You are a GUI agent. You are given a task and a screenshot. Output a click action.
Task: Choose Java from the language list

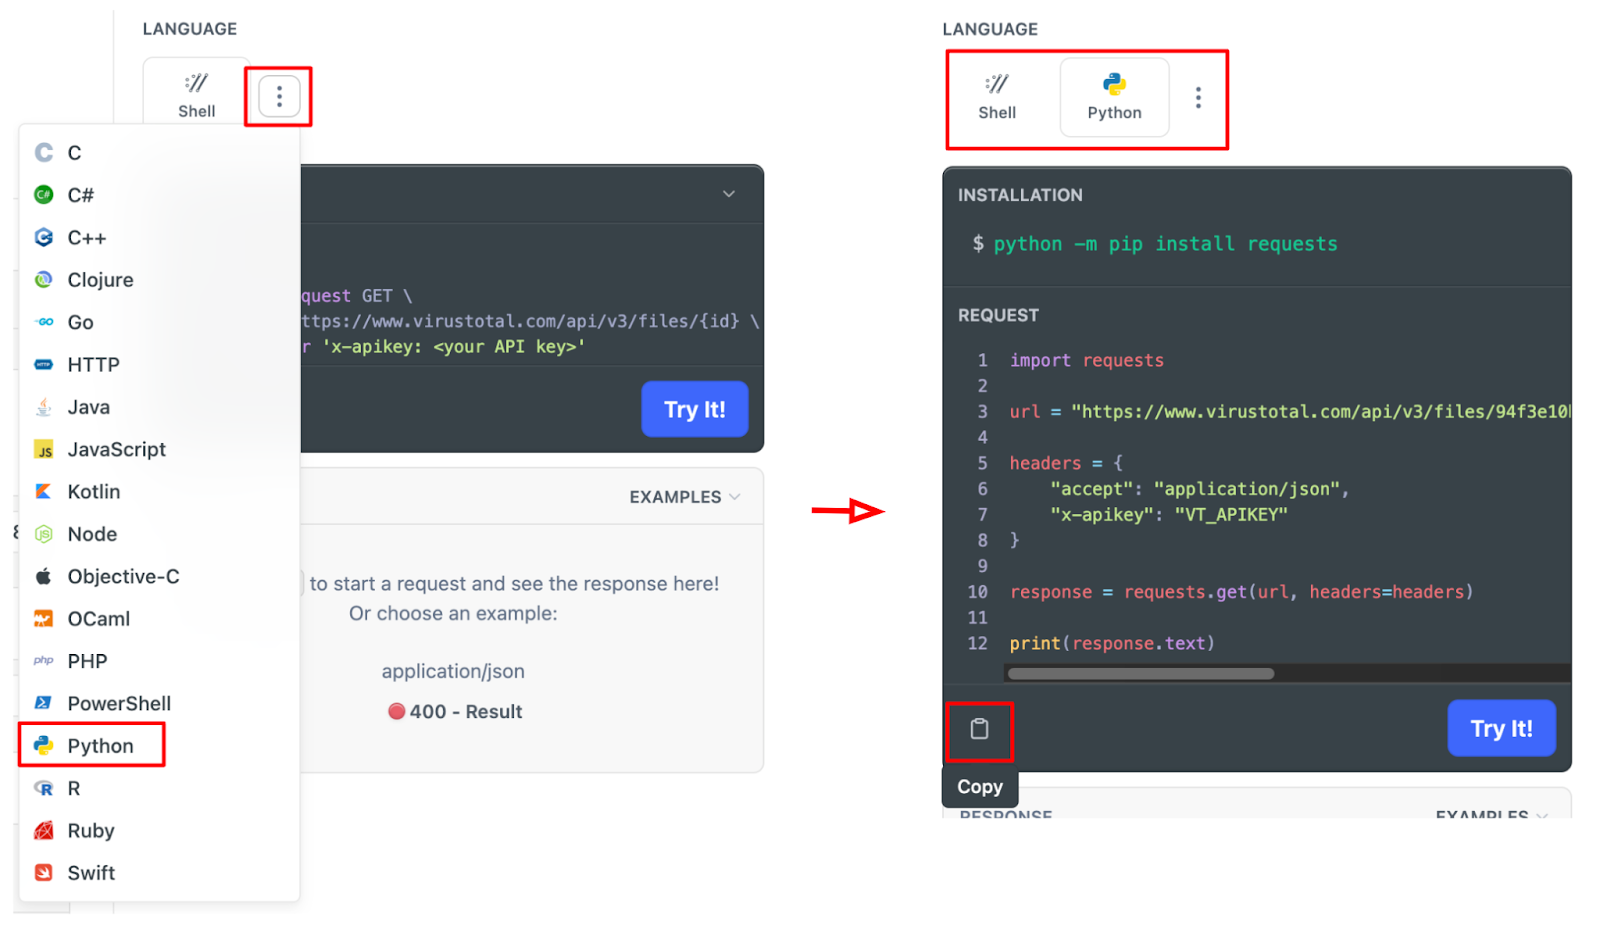click(159, 407)
